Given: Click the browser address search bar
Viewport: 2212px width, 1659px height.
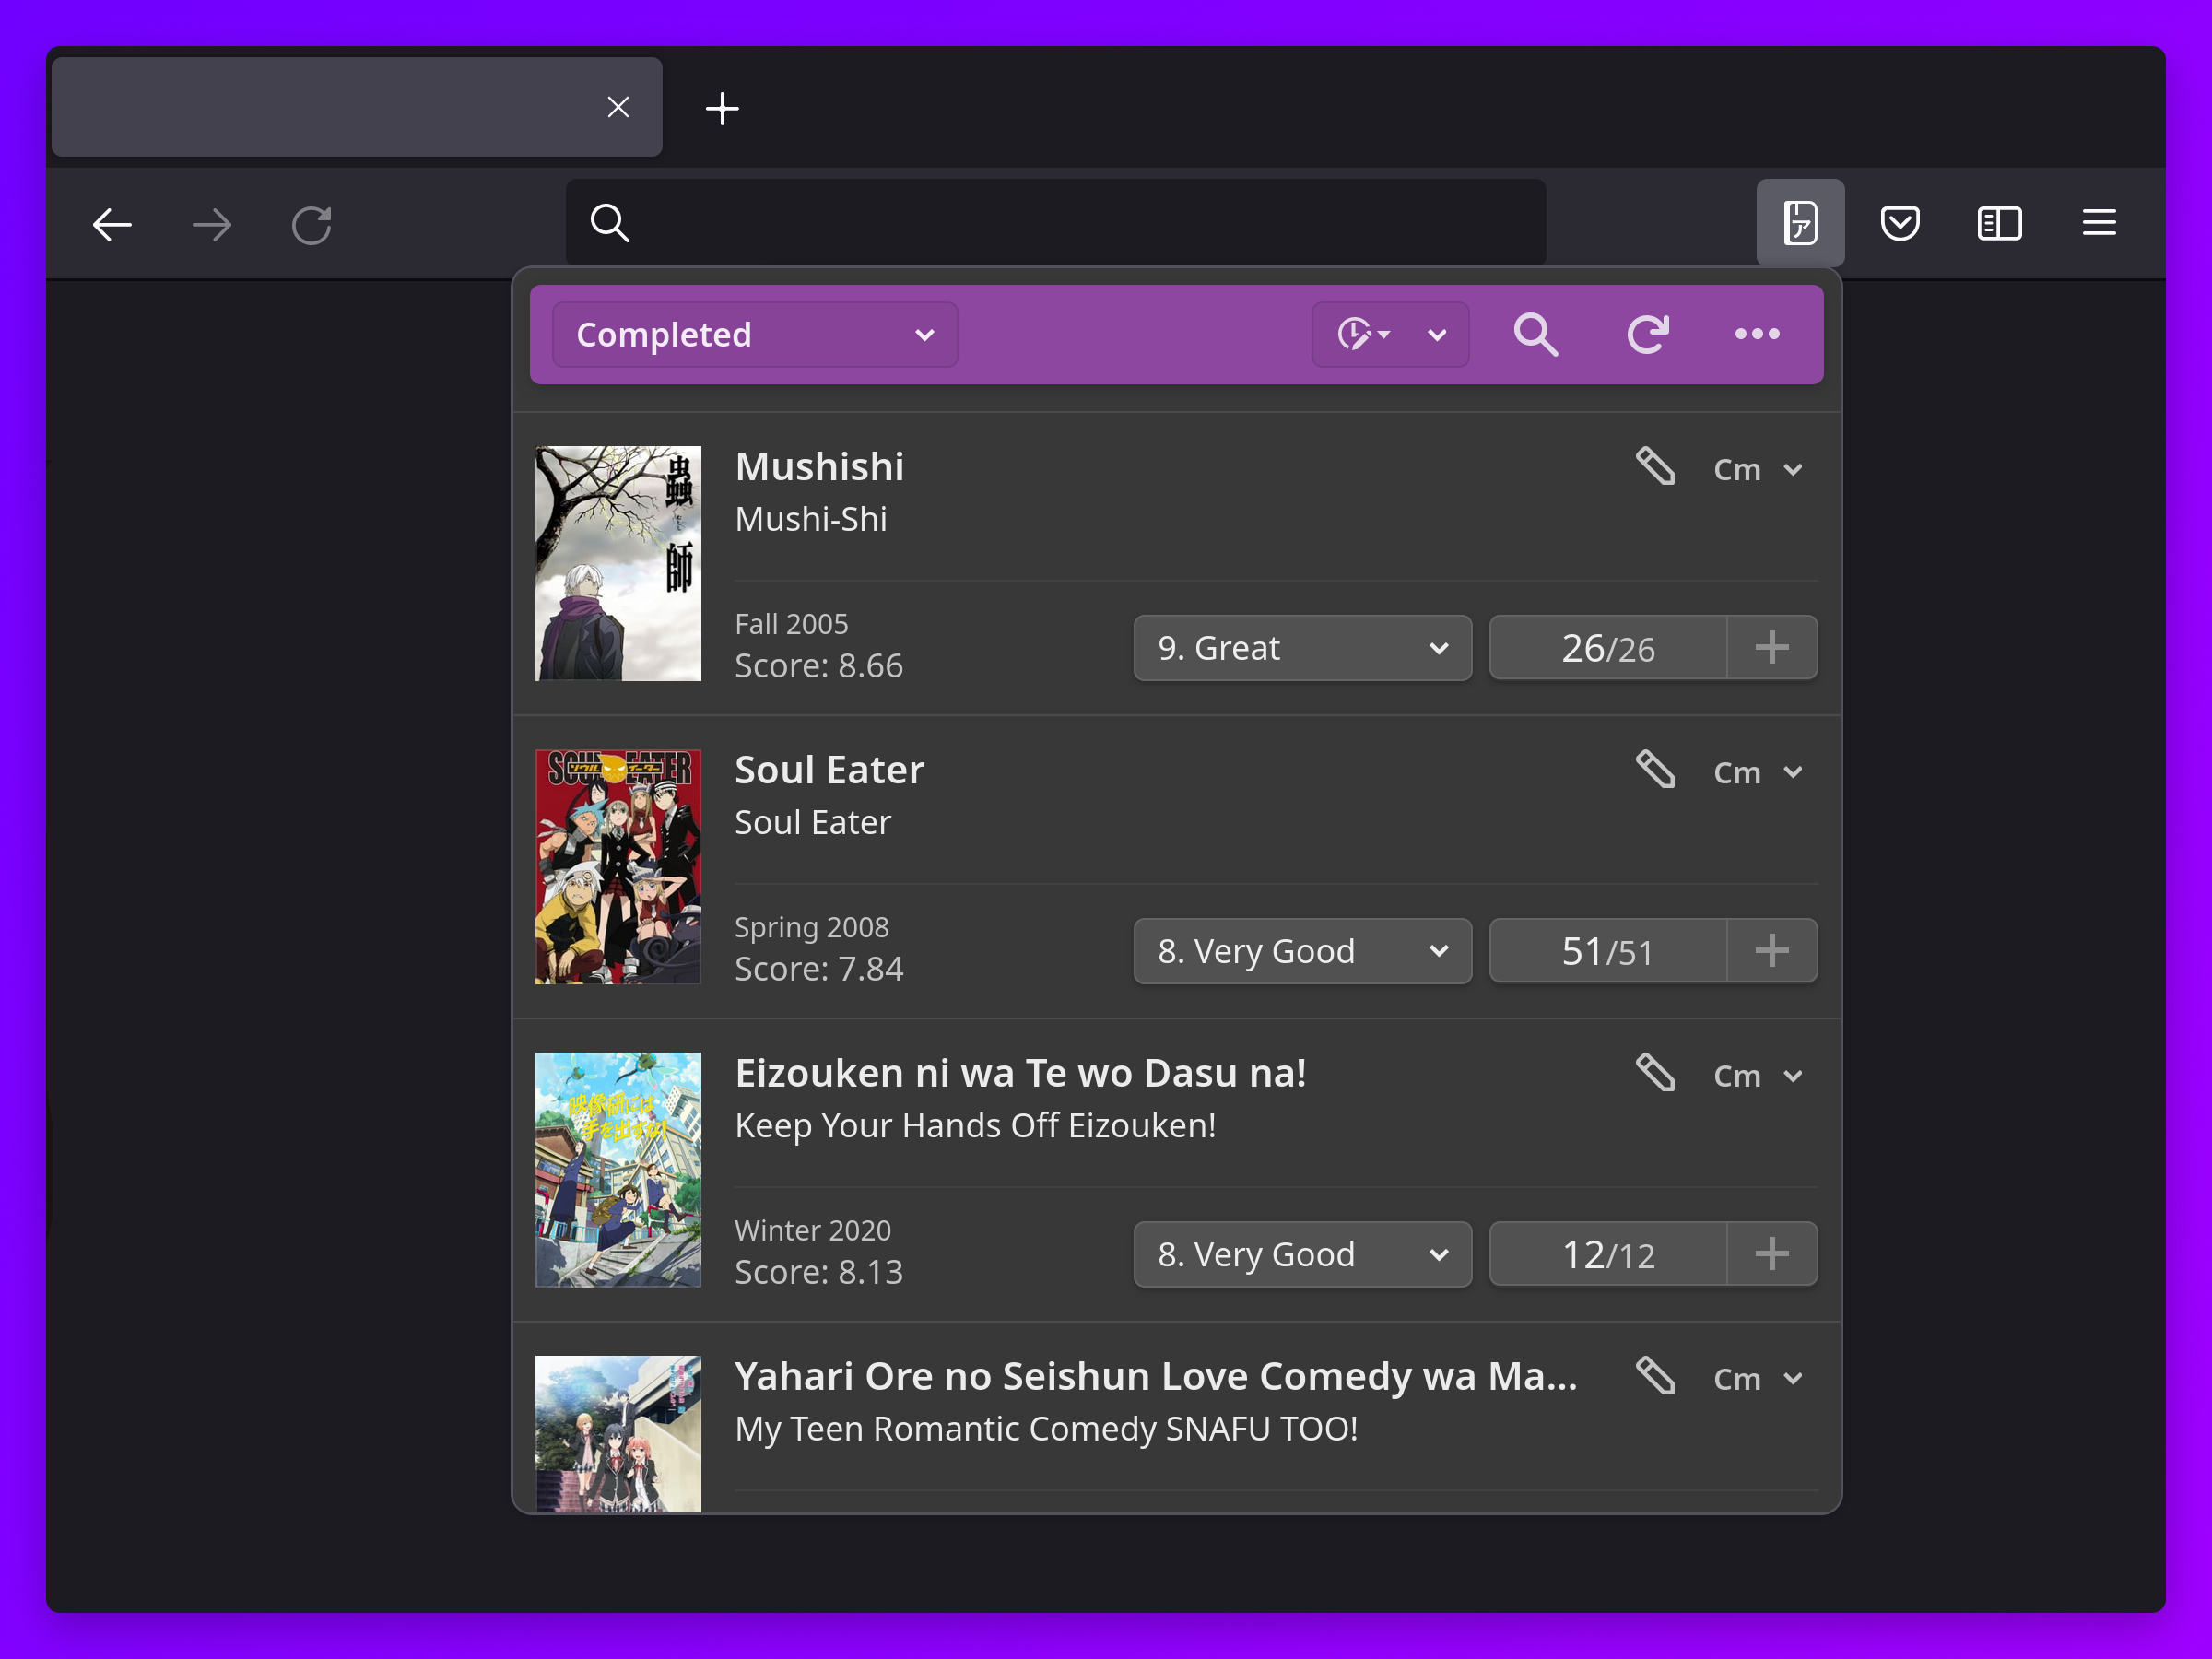Looking at the screenshot, I should coord(1055,222).
